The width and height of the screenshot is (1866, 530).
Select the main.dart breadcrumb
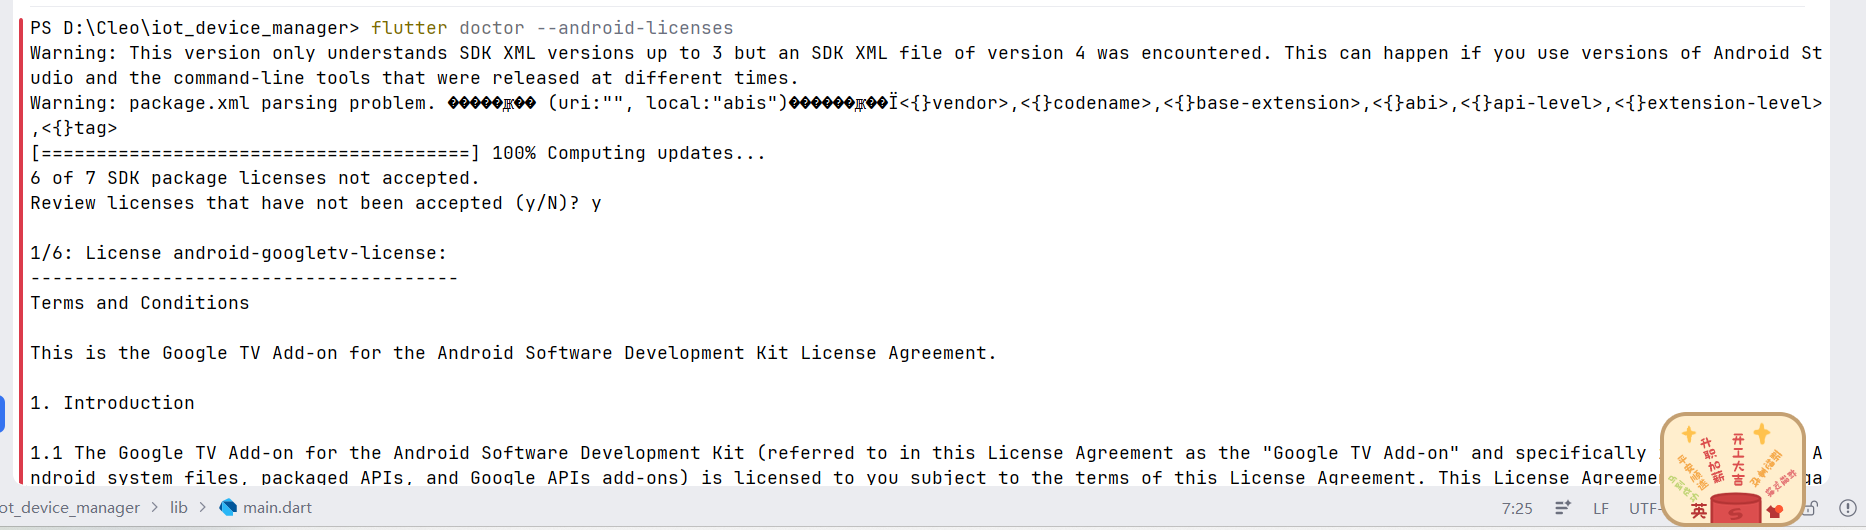(277, 508)
